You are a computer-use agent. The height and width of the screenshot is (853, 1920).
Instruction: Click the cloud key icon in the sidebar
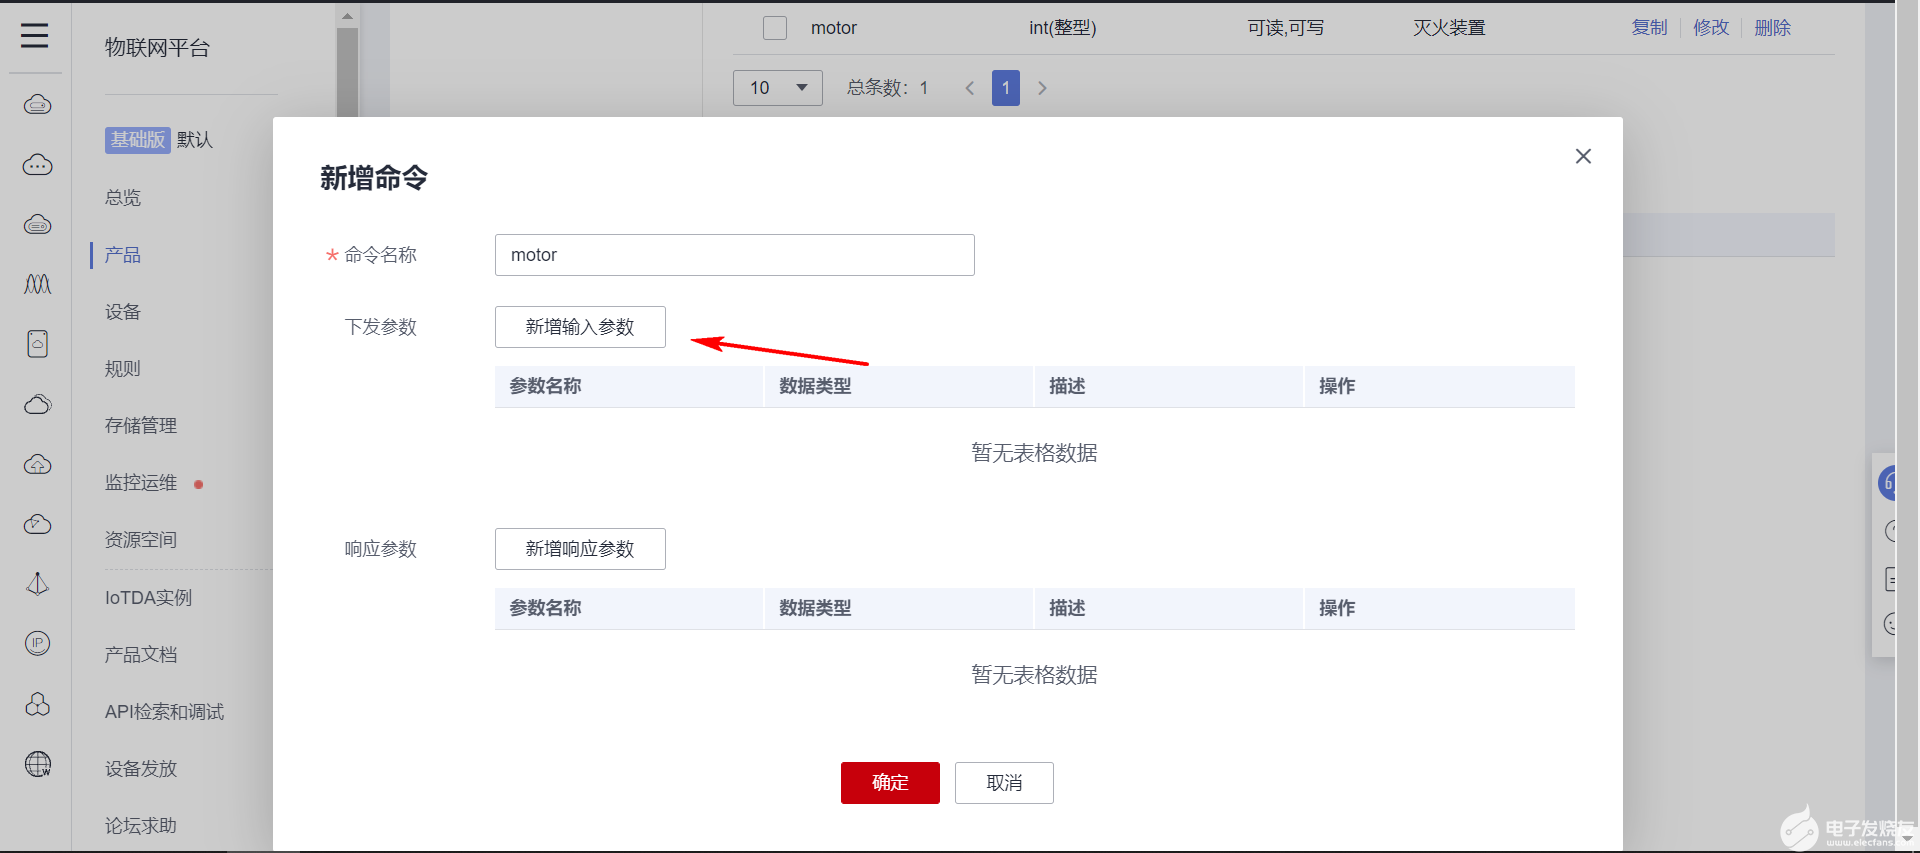click(37, 104)
